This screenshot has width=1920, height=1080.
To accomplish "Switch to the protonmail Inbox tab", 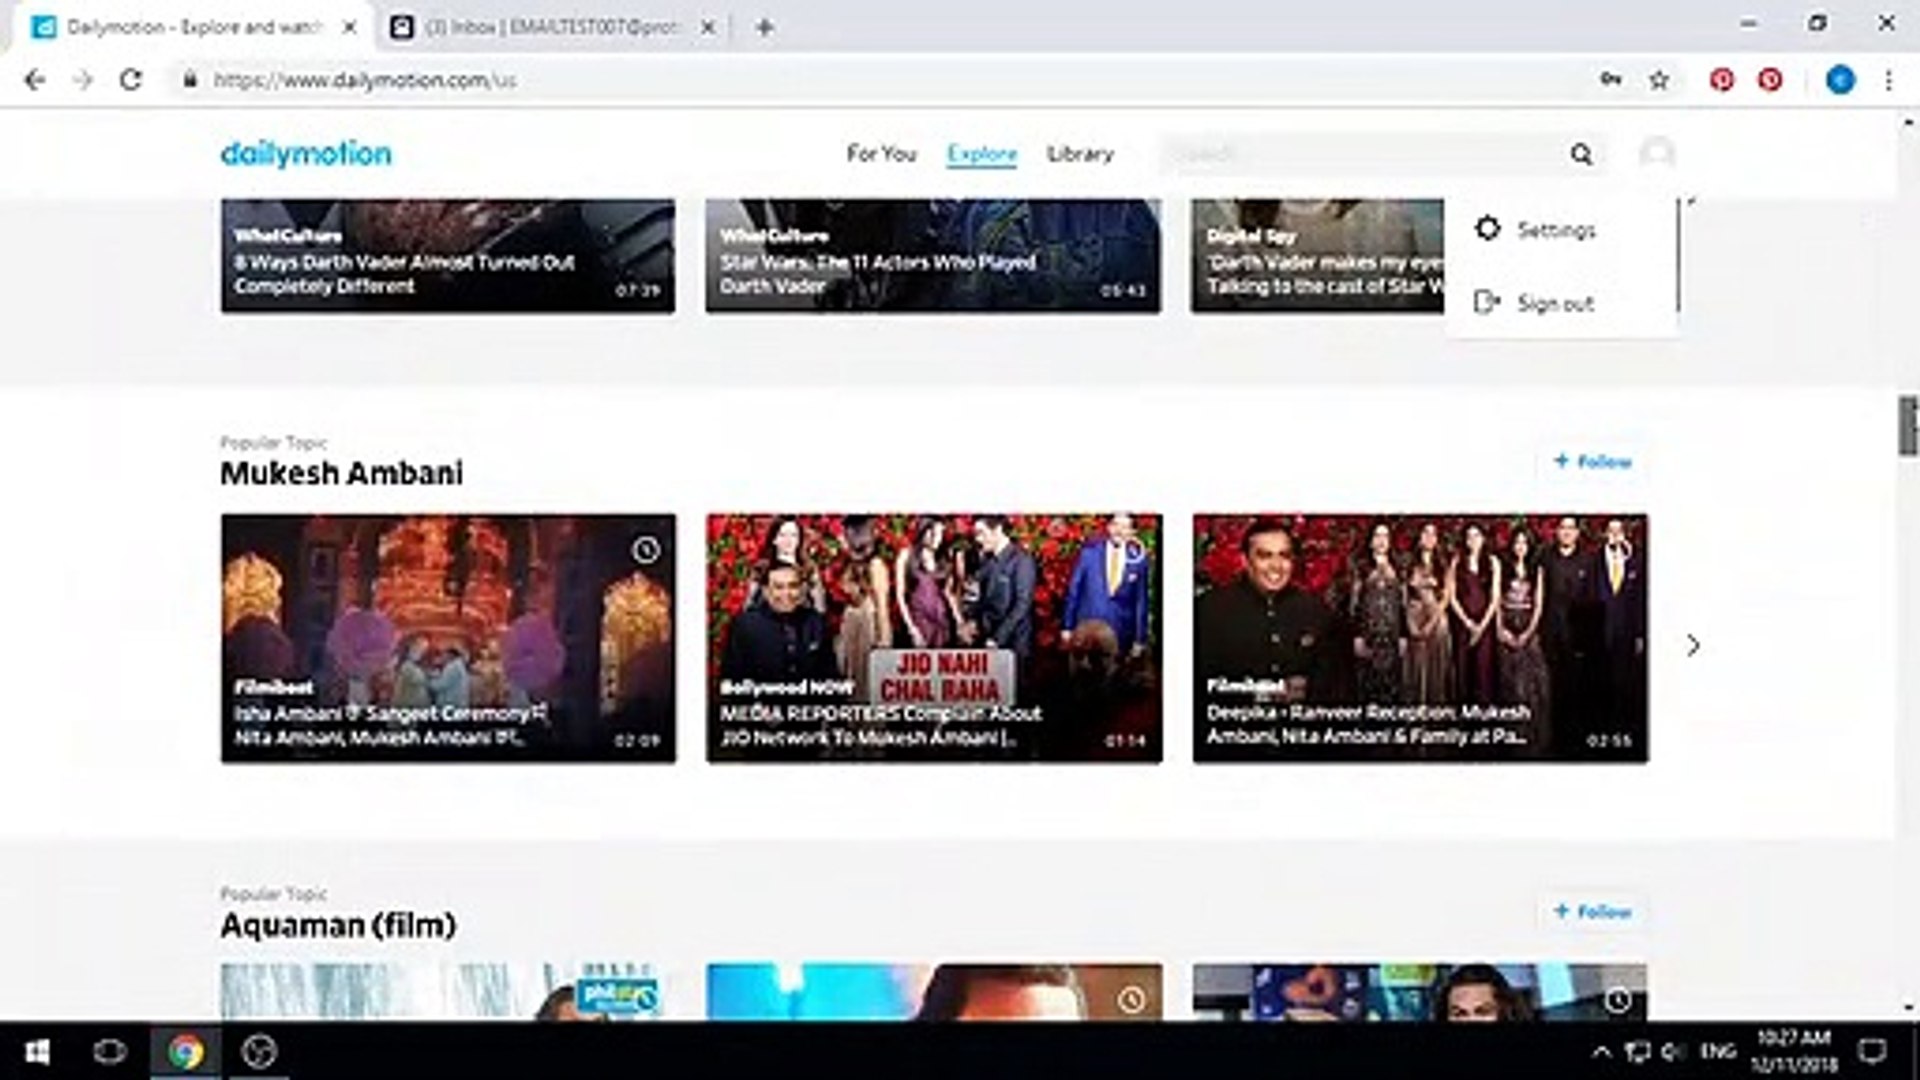I will coord(550,28).
